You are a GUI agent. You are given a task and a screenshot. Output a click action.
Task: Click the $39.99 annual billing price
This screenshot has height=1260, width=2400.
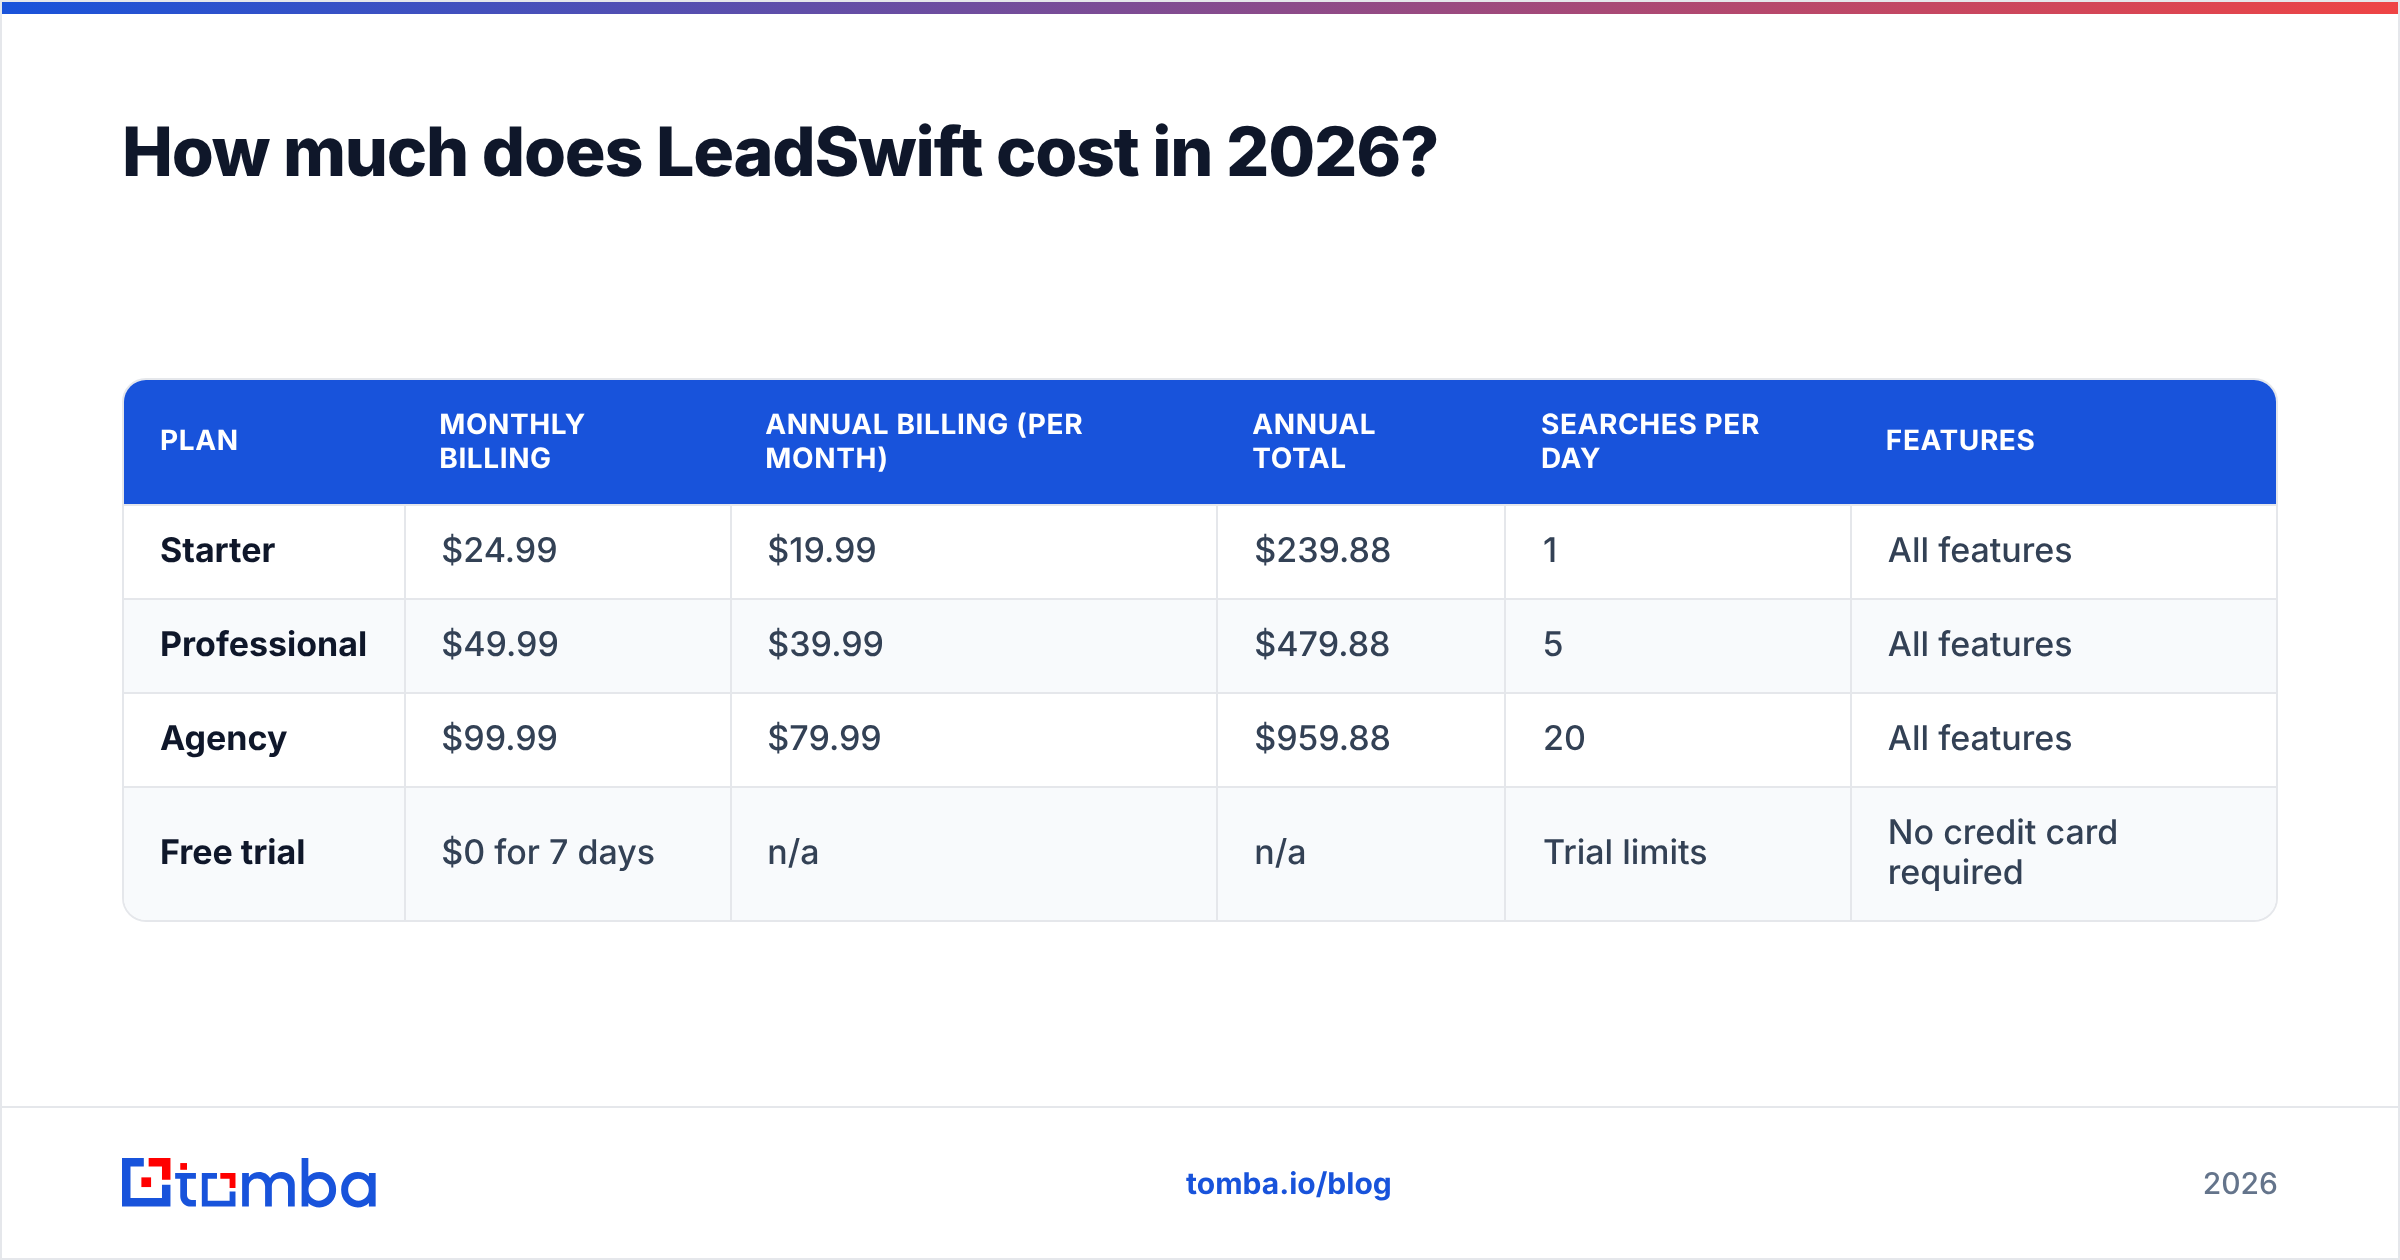(x=825, y=644)
